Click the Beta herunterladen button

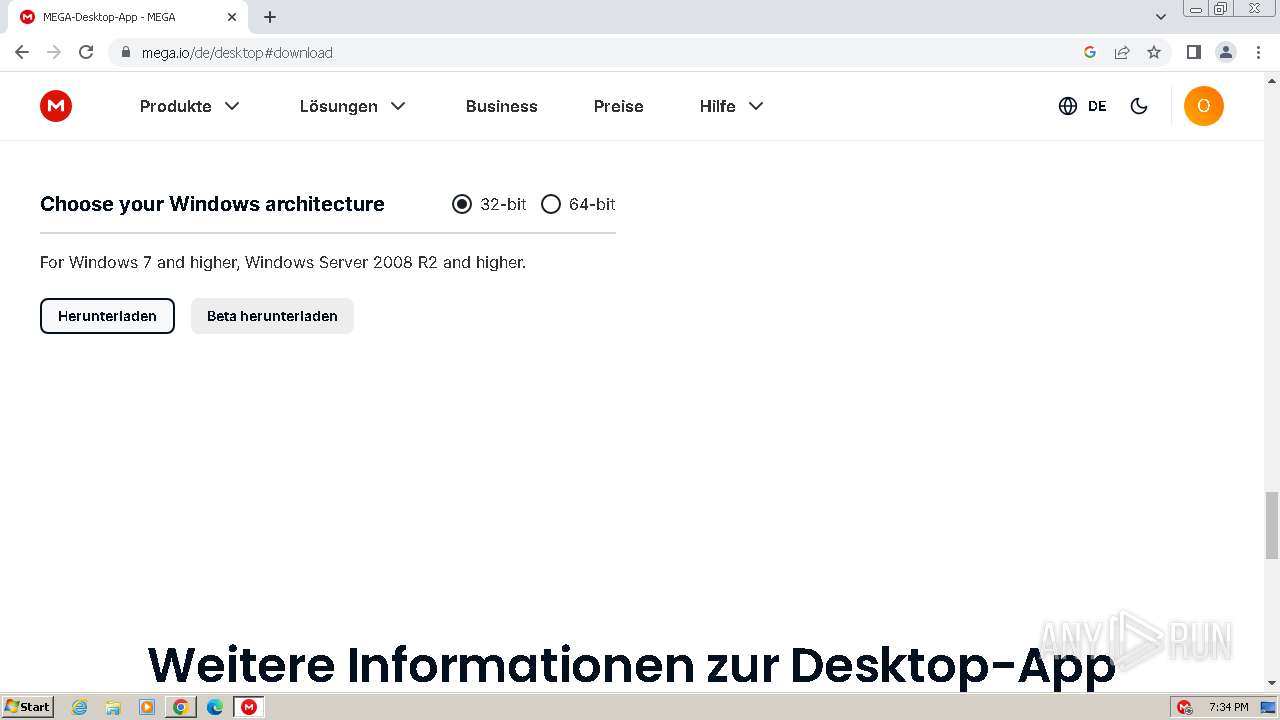pyautogui.click(x=272, y=316)
